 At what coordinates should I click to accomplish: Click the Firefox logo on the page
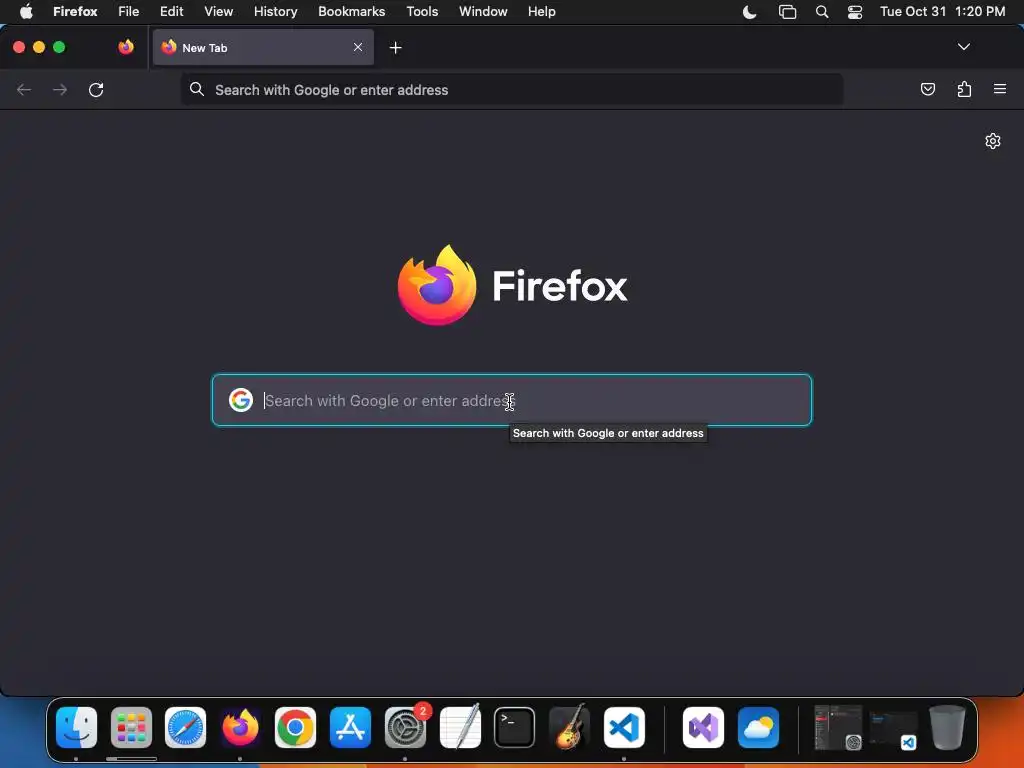click(x=437, y=285)
